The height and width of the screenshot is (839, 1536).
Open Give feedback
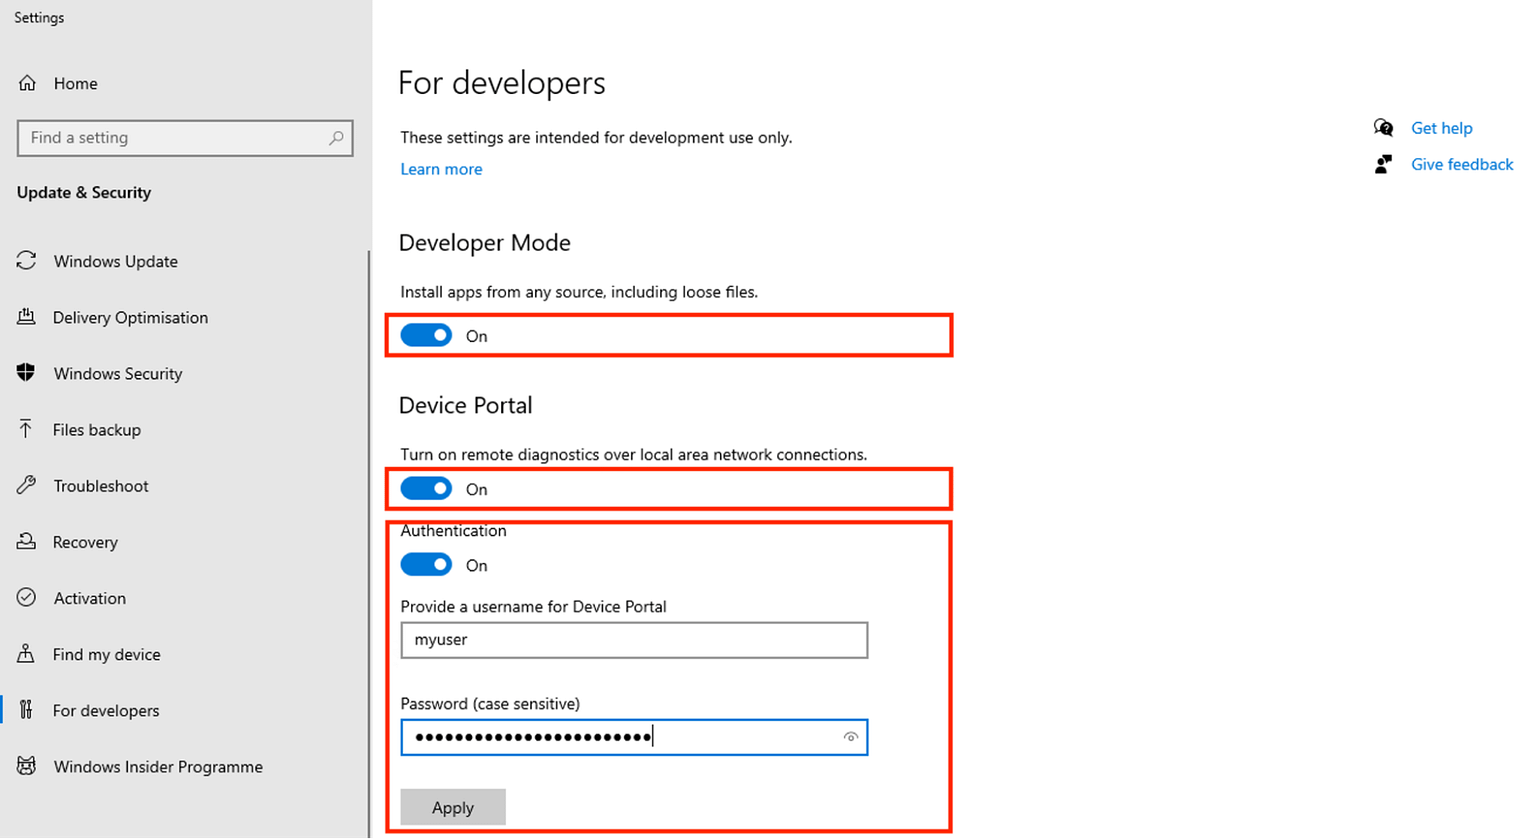click(x=1461, y=164)
